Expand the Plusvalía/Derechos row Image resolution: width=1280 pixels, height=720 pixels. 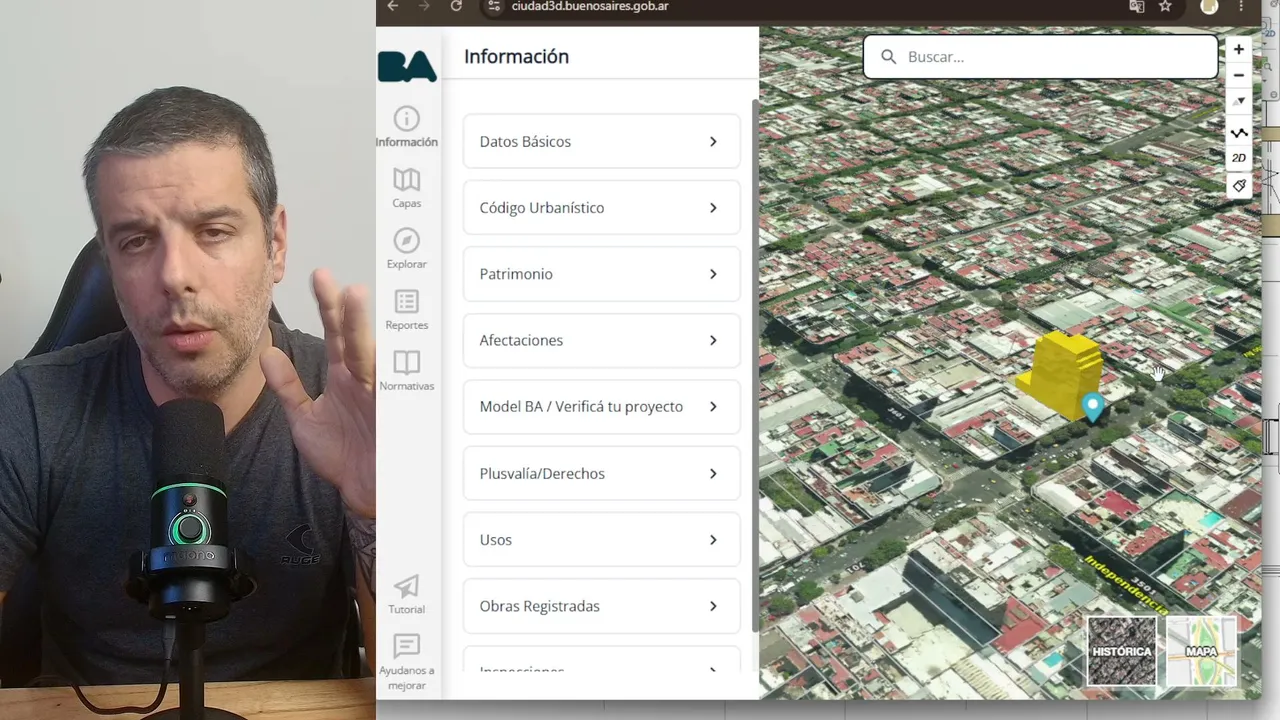602,474
